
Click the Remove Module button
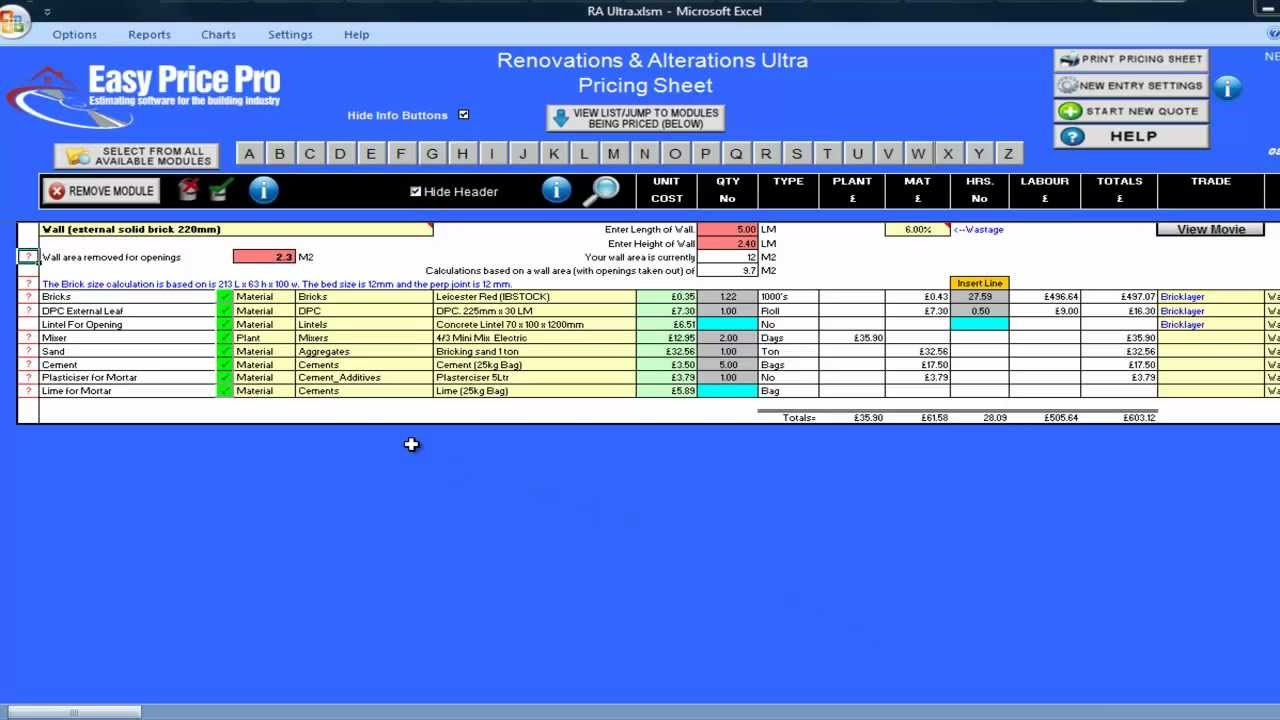point(101,191)
